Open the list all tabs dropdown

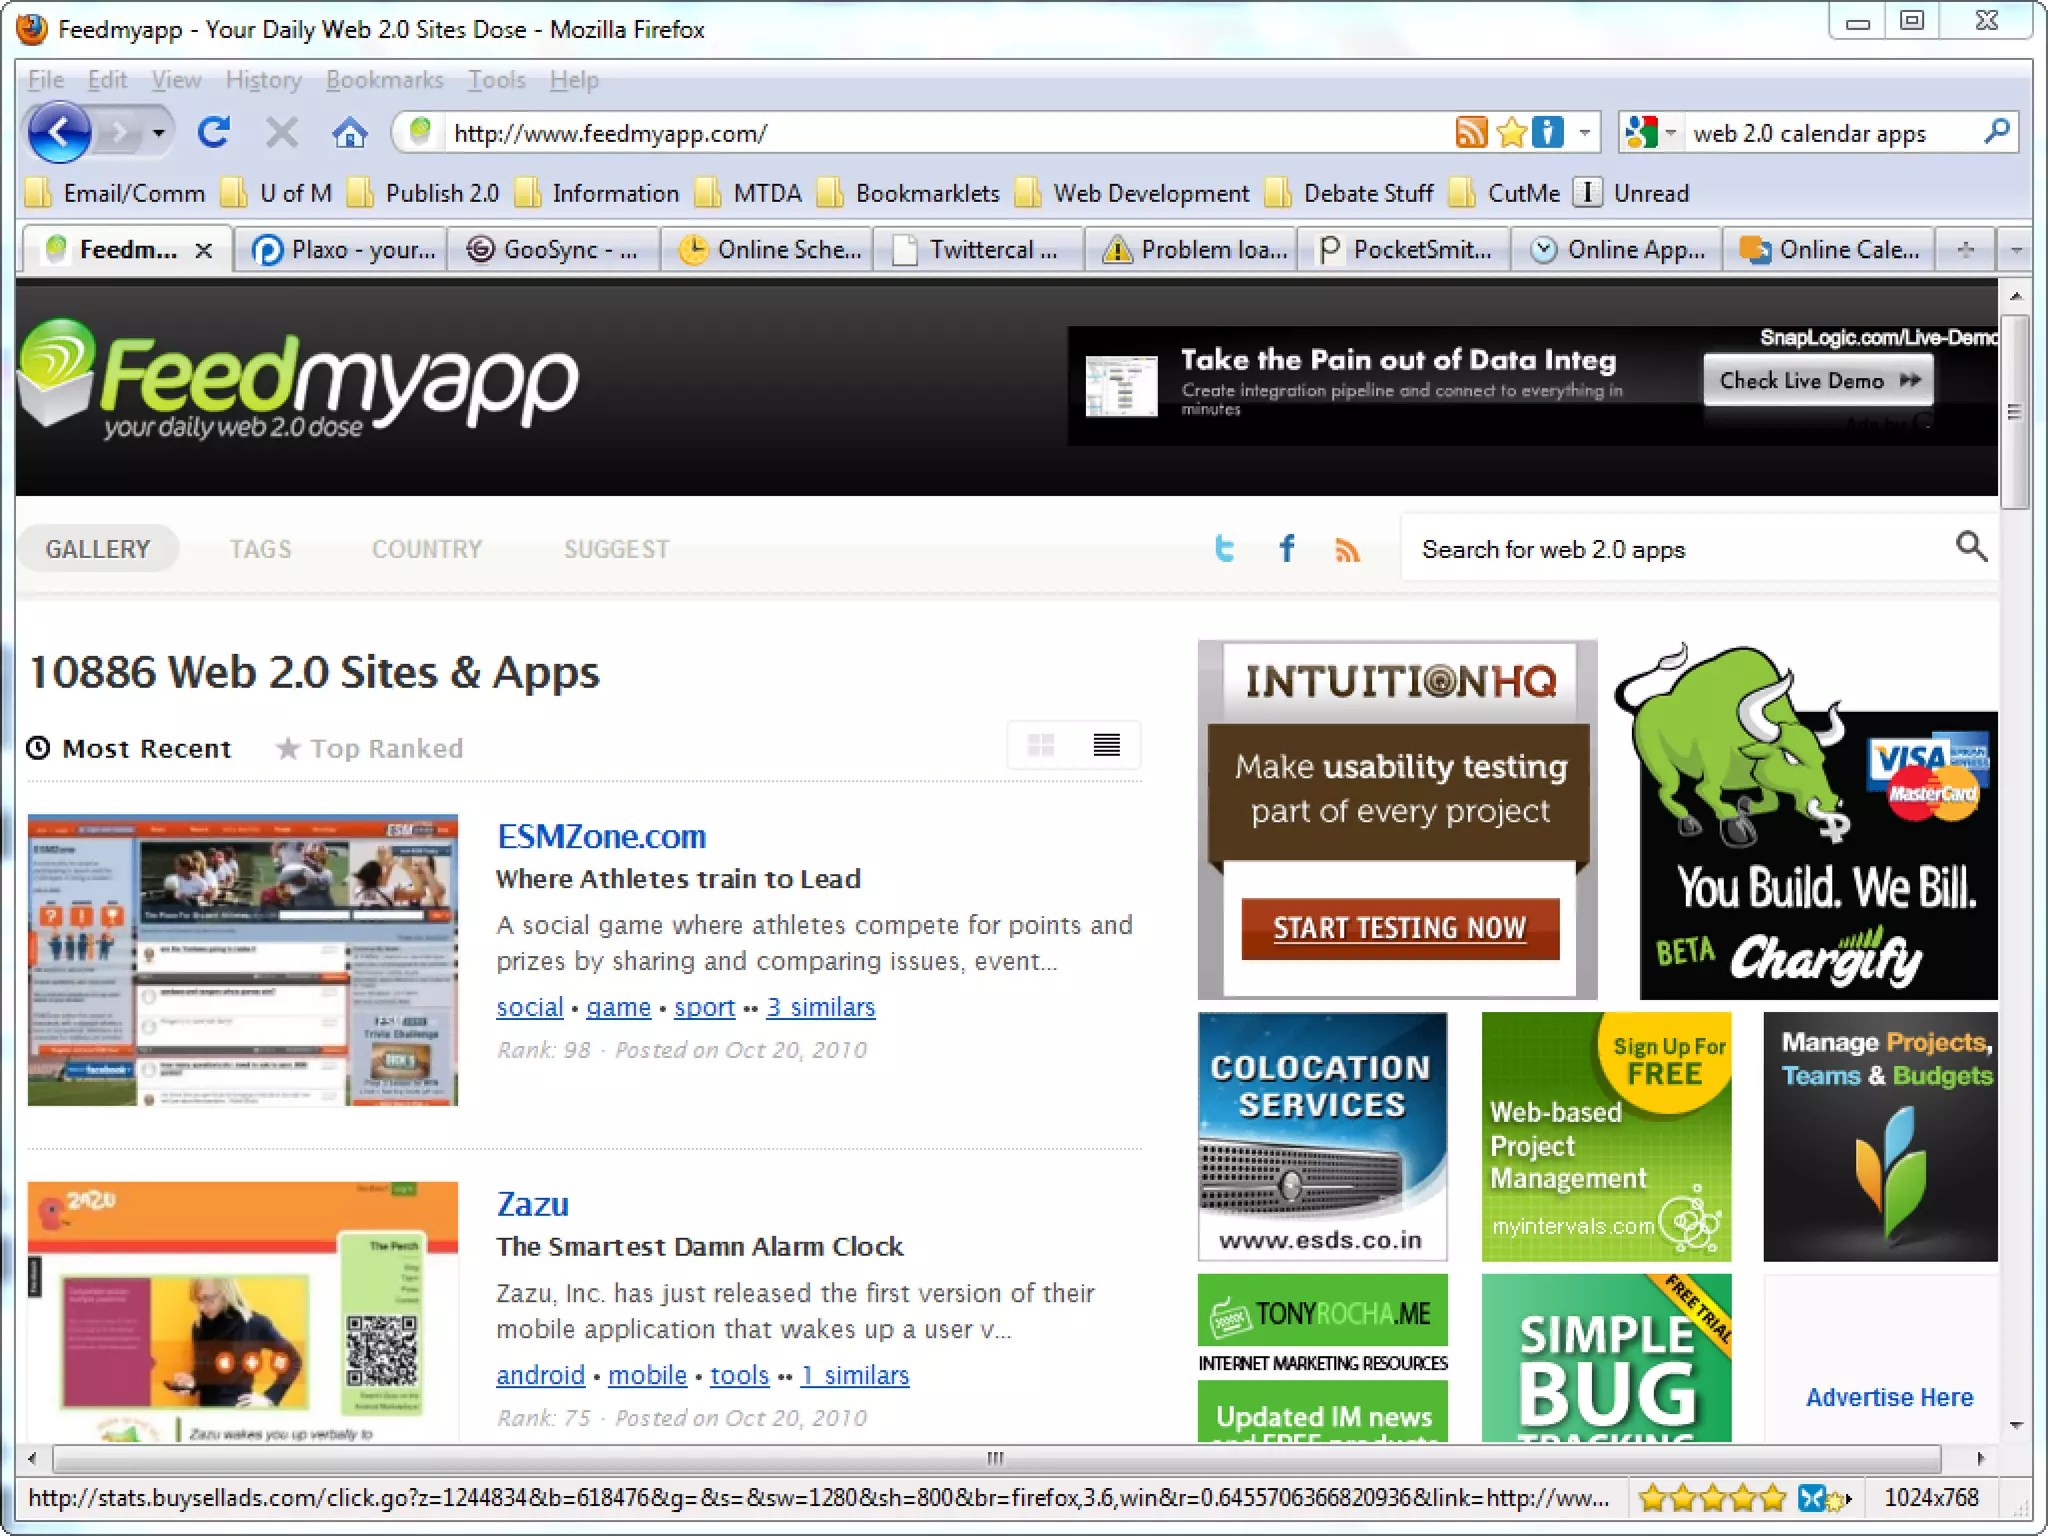[2015, 250]
